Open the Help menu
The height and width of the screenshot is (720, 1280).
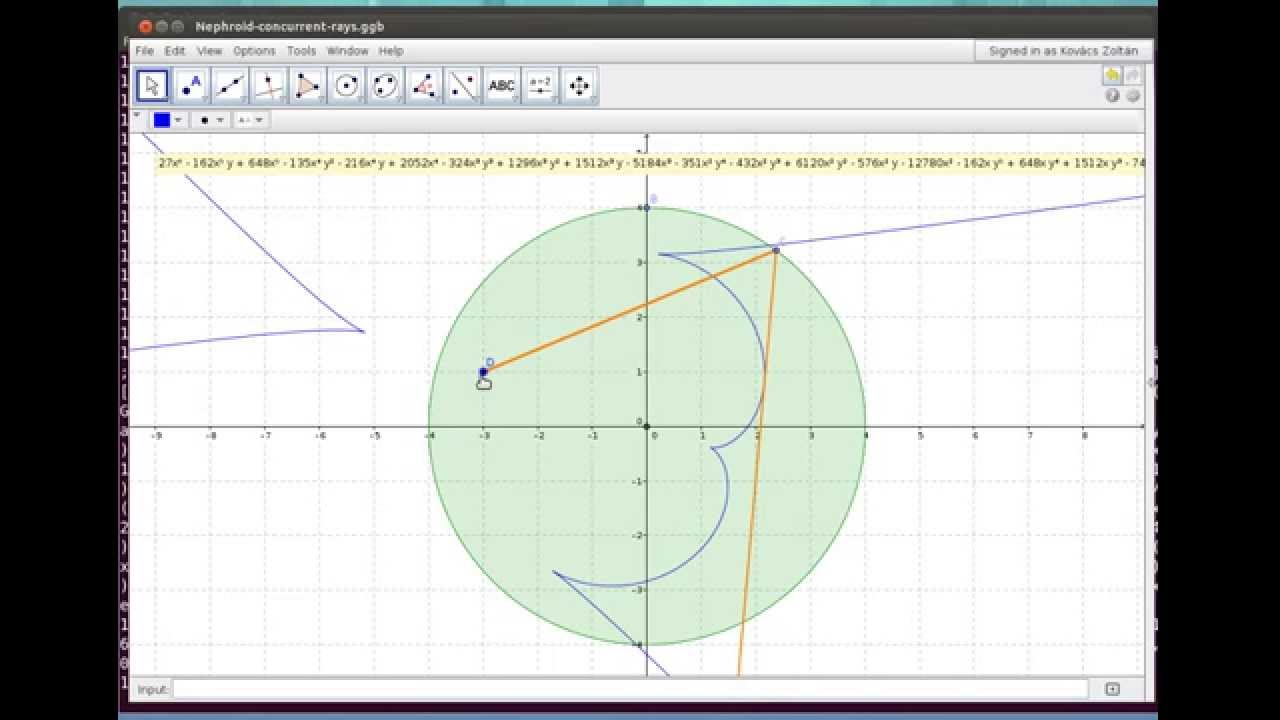(x=391, y=51)
